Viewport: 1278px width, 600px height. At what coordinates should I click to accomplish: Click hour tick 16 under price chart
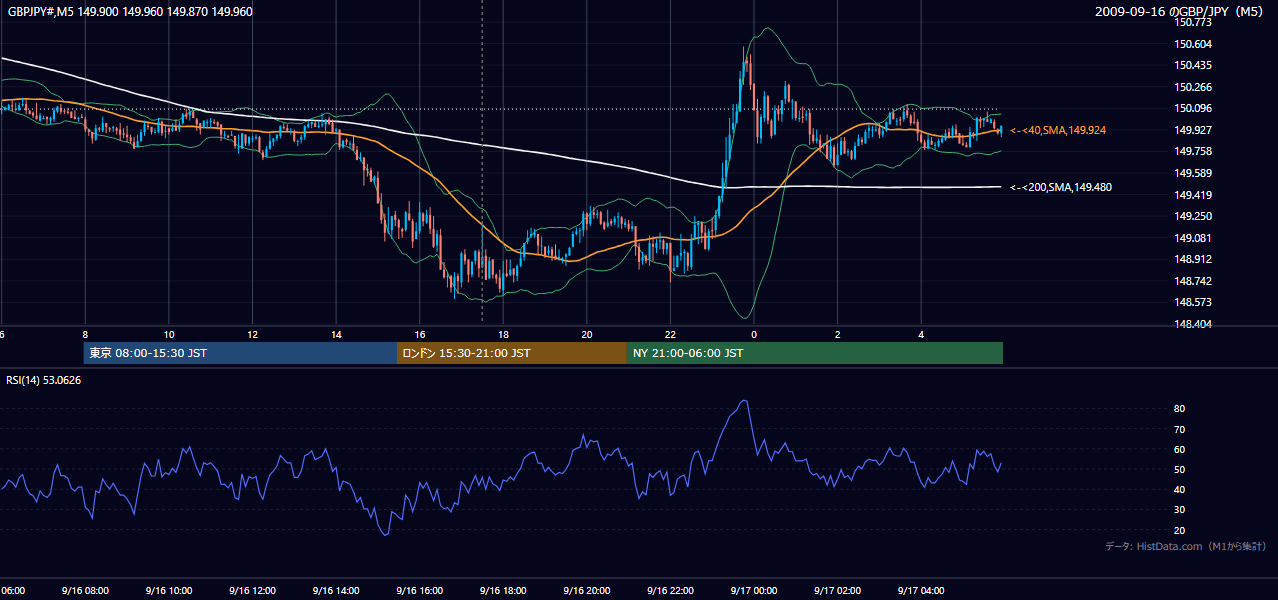420,335
